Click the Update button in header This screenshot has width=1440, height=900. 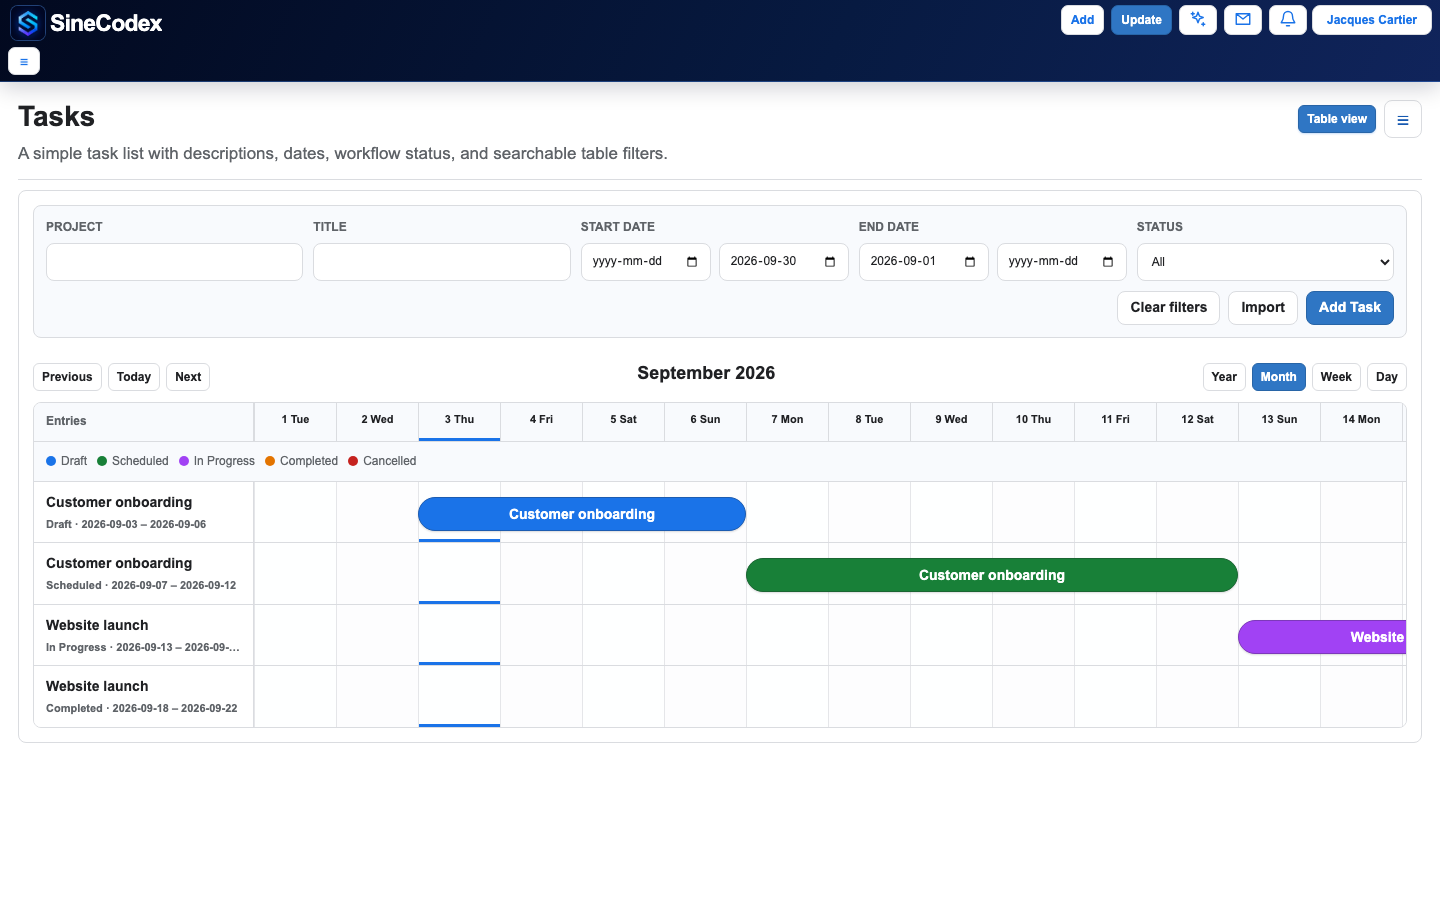[1141, 20]
